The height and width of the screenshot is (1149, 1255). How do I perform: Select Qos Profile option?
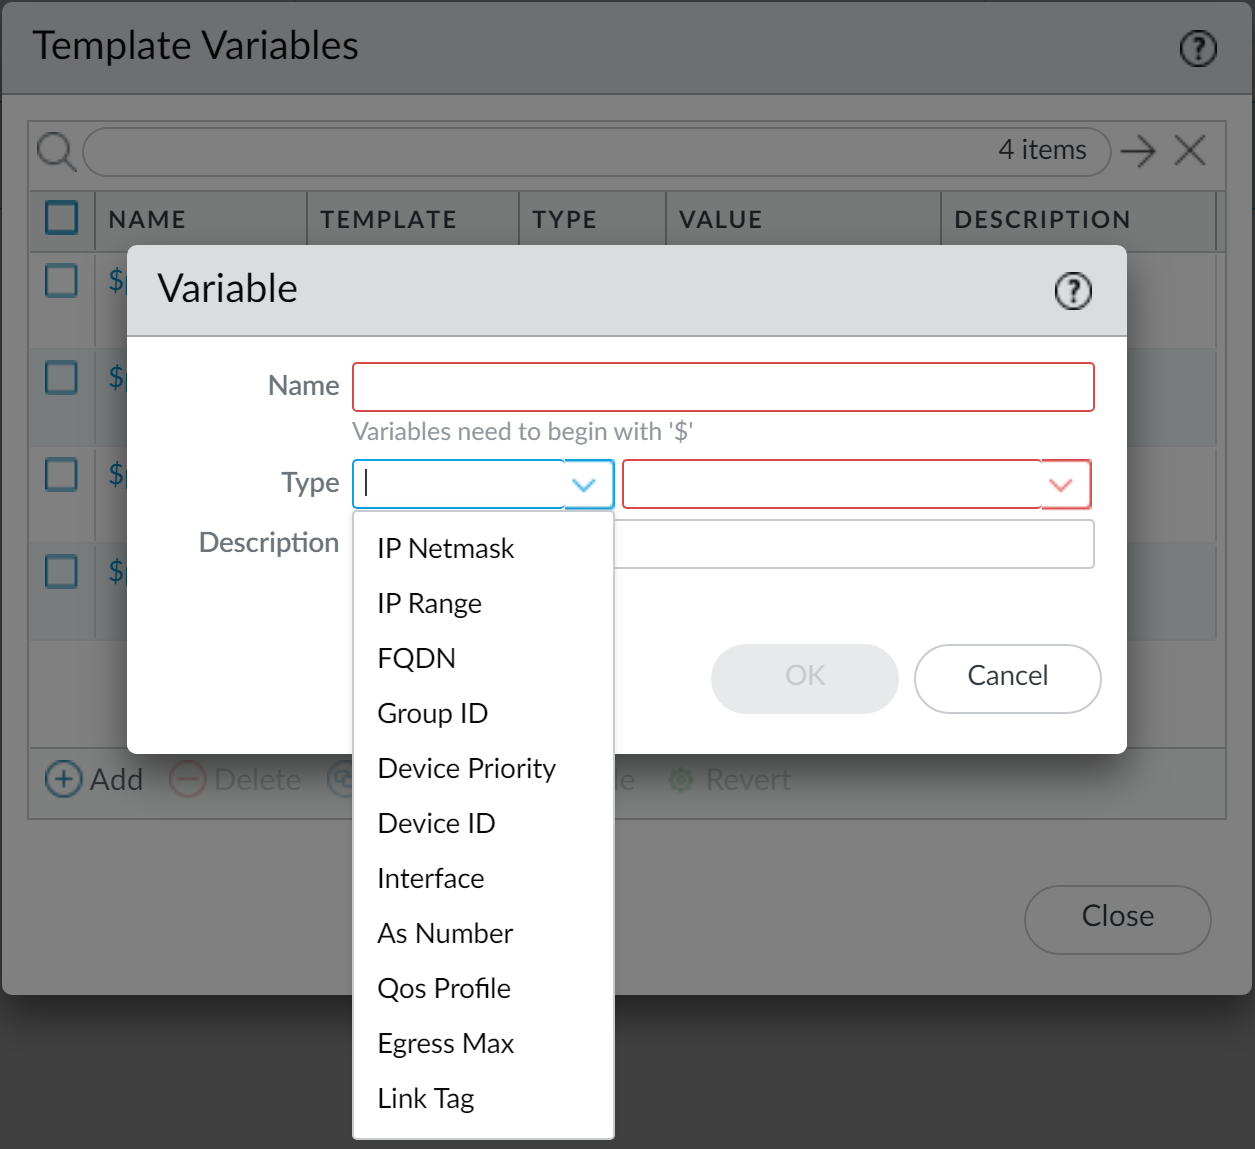pos(444,988)
